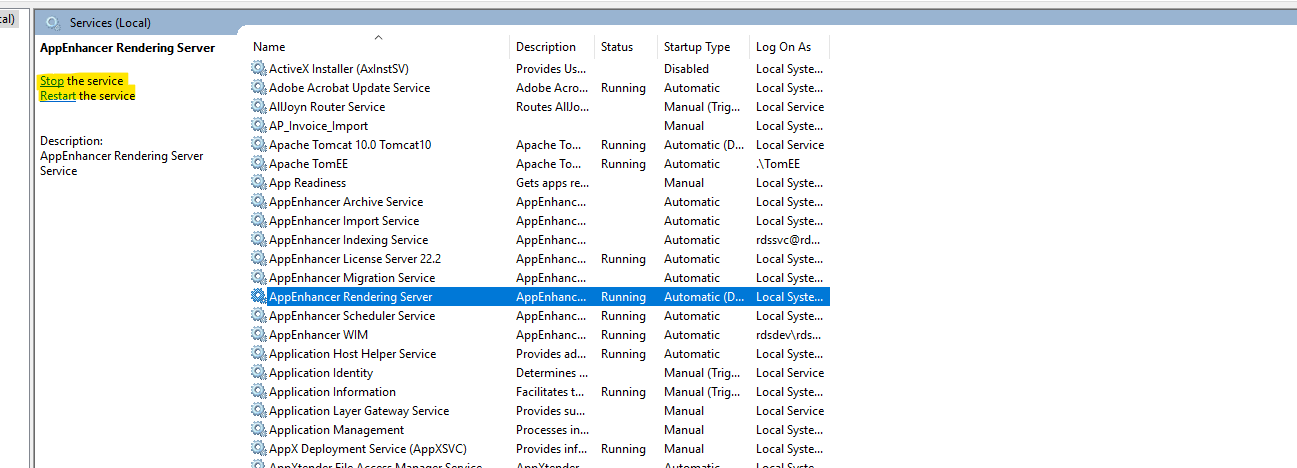Click gear icon for AppEnhancer WIM
This screenshot has width=1297, height=468.
[259, 335]
